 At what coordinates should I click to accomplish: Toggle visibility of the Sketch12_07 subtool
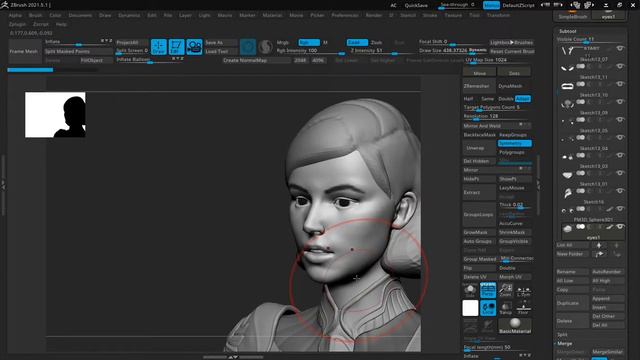pyautogui.click(x=620, y=66)
